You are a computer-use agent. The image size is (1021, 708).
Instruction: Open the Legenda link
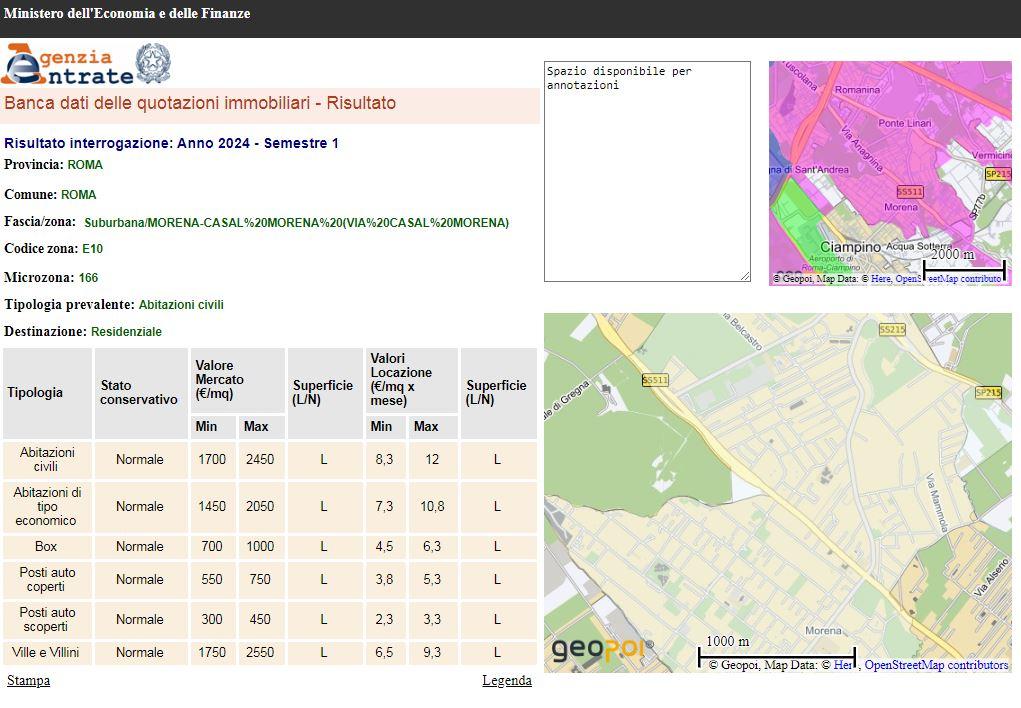(x=506, y=681)
